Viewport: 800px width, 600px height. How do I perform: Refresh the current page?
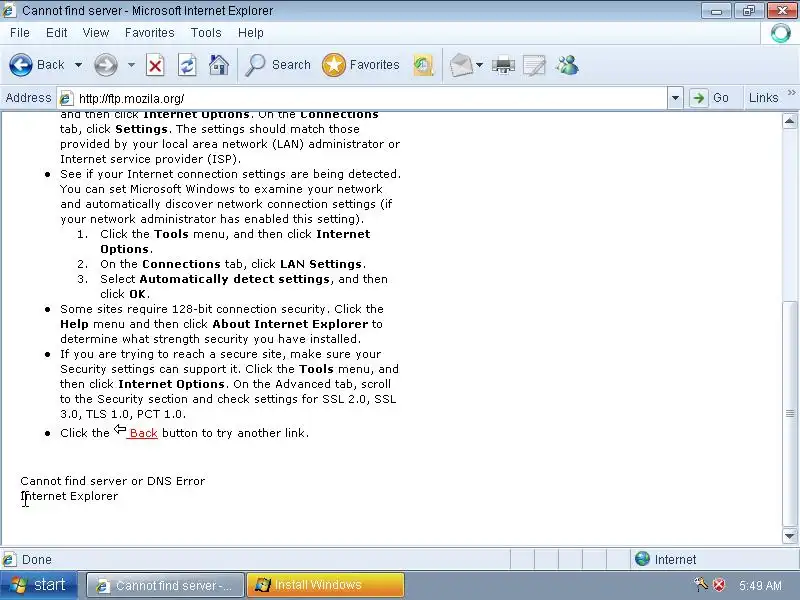pos(187,65)
